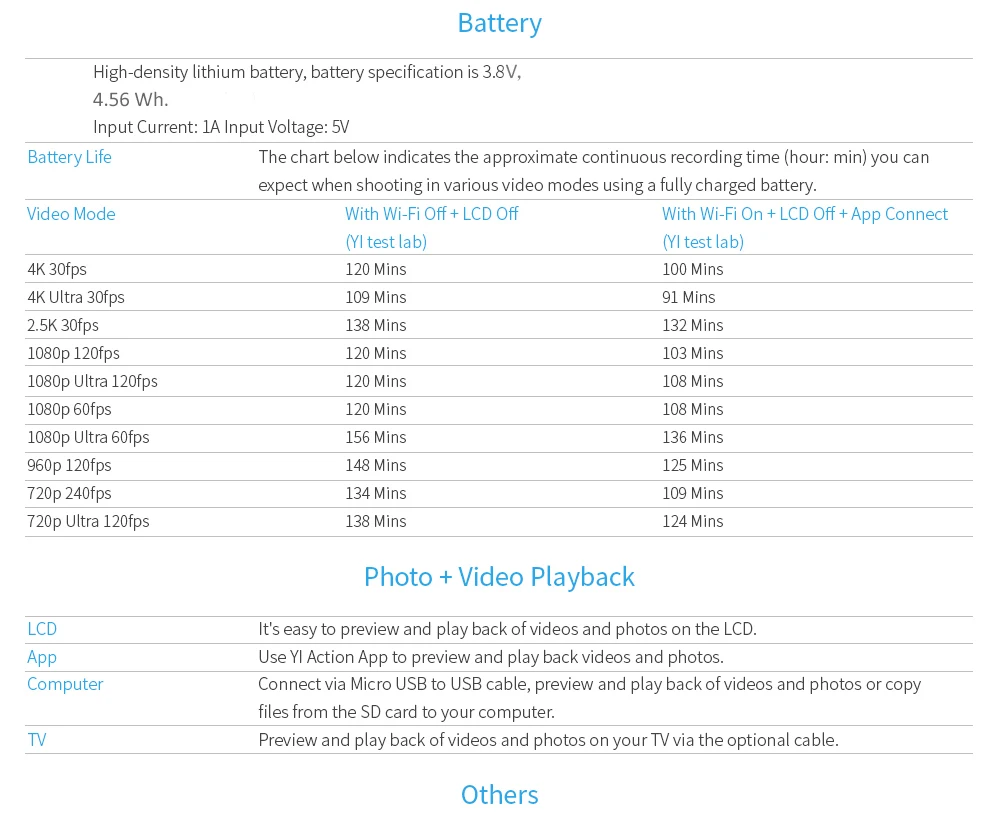The image size is (1000, 820).
Task: Select the LCD playback label
Action: pos(42,629)
